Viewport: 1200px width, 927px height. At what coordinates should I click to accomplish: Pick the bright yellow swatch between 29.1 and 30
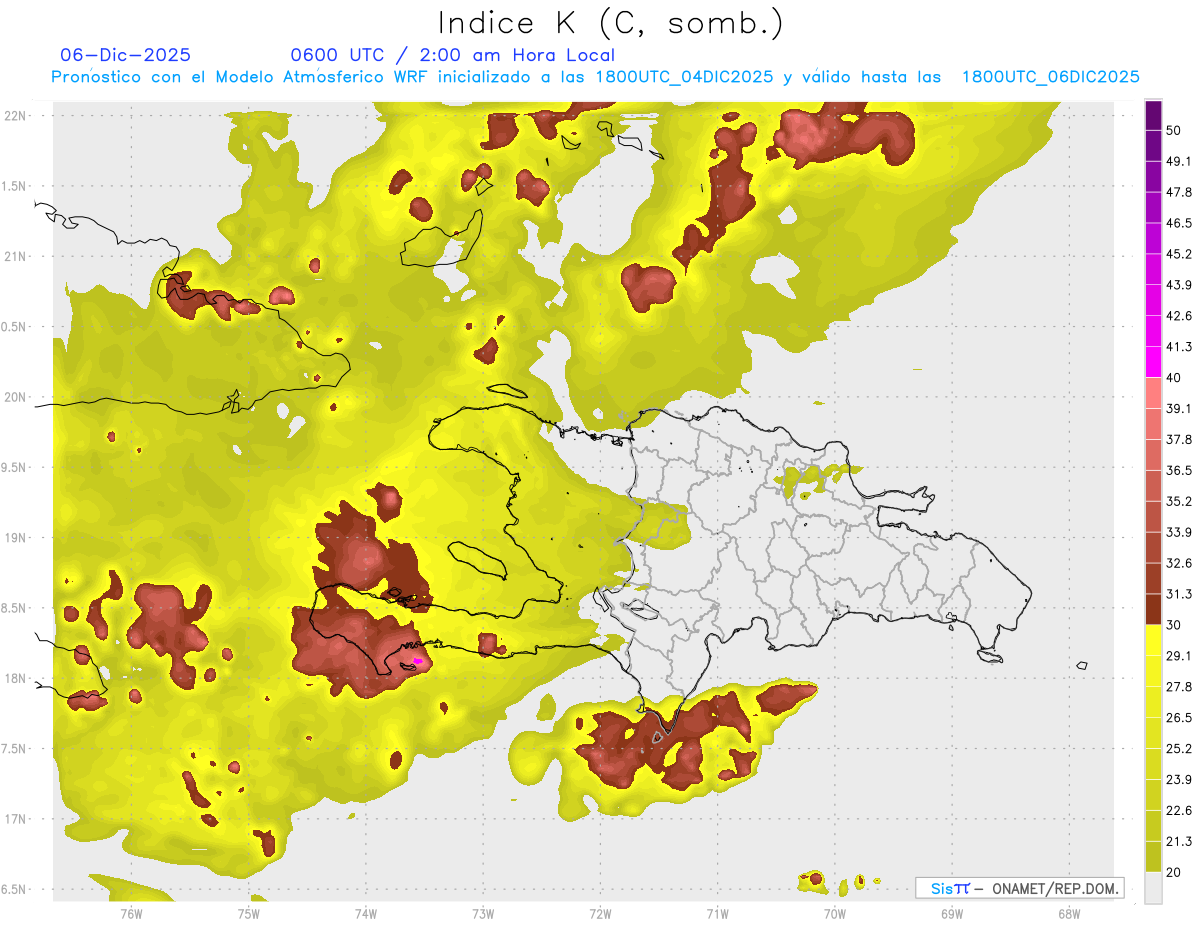tap(1153, 640)
